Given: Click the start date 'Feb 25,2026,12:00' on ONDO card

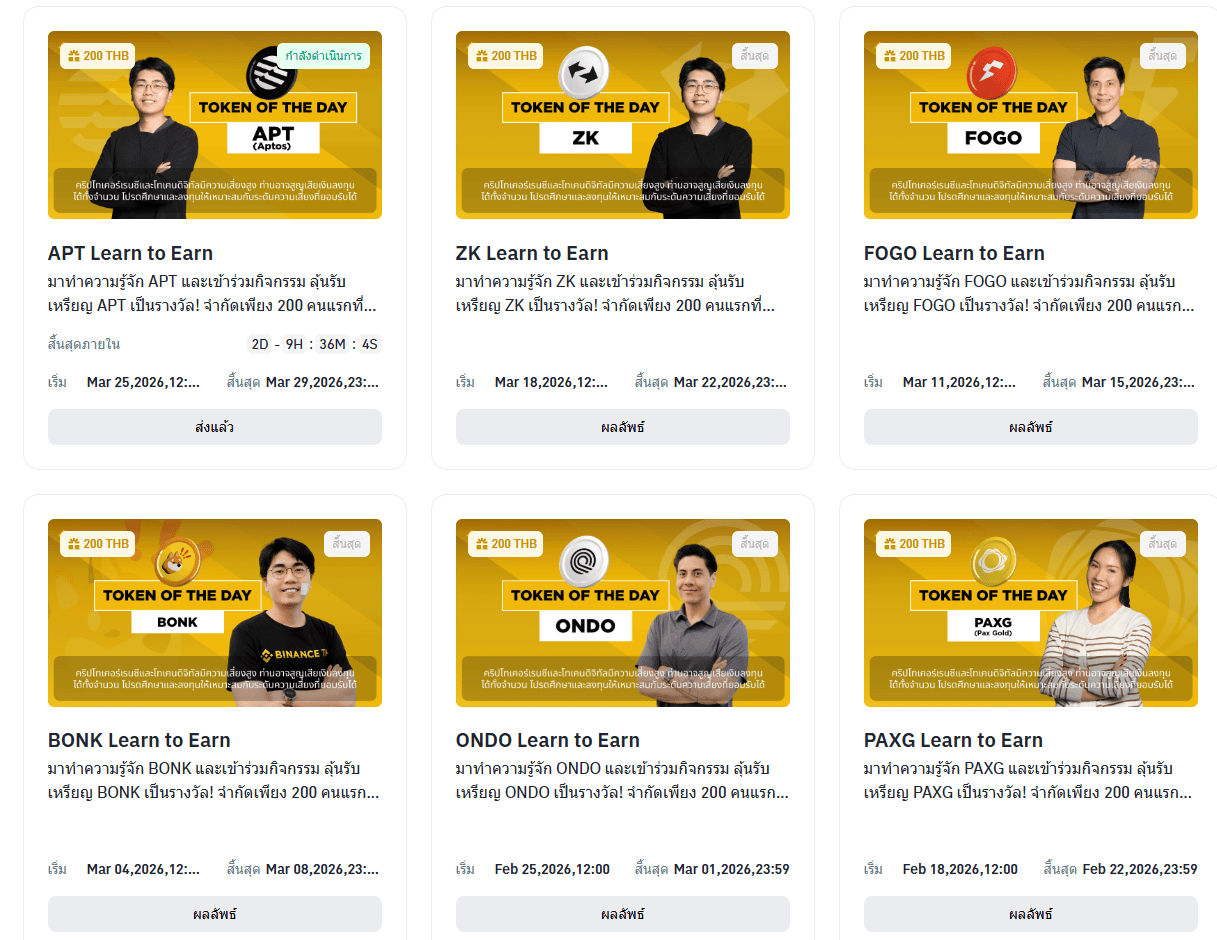Looking at the screenshot, I should click(x=552, y=869).
